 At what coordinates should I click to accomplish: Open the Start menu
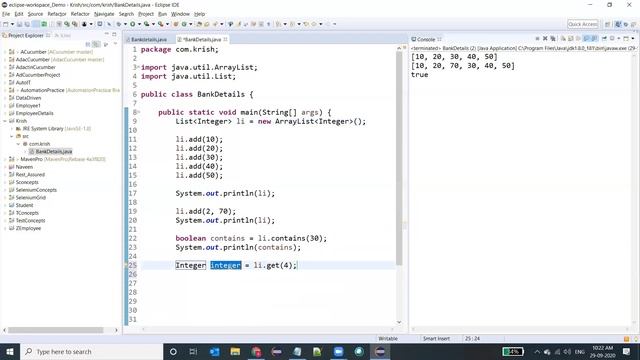(x=9, y=351)
